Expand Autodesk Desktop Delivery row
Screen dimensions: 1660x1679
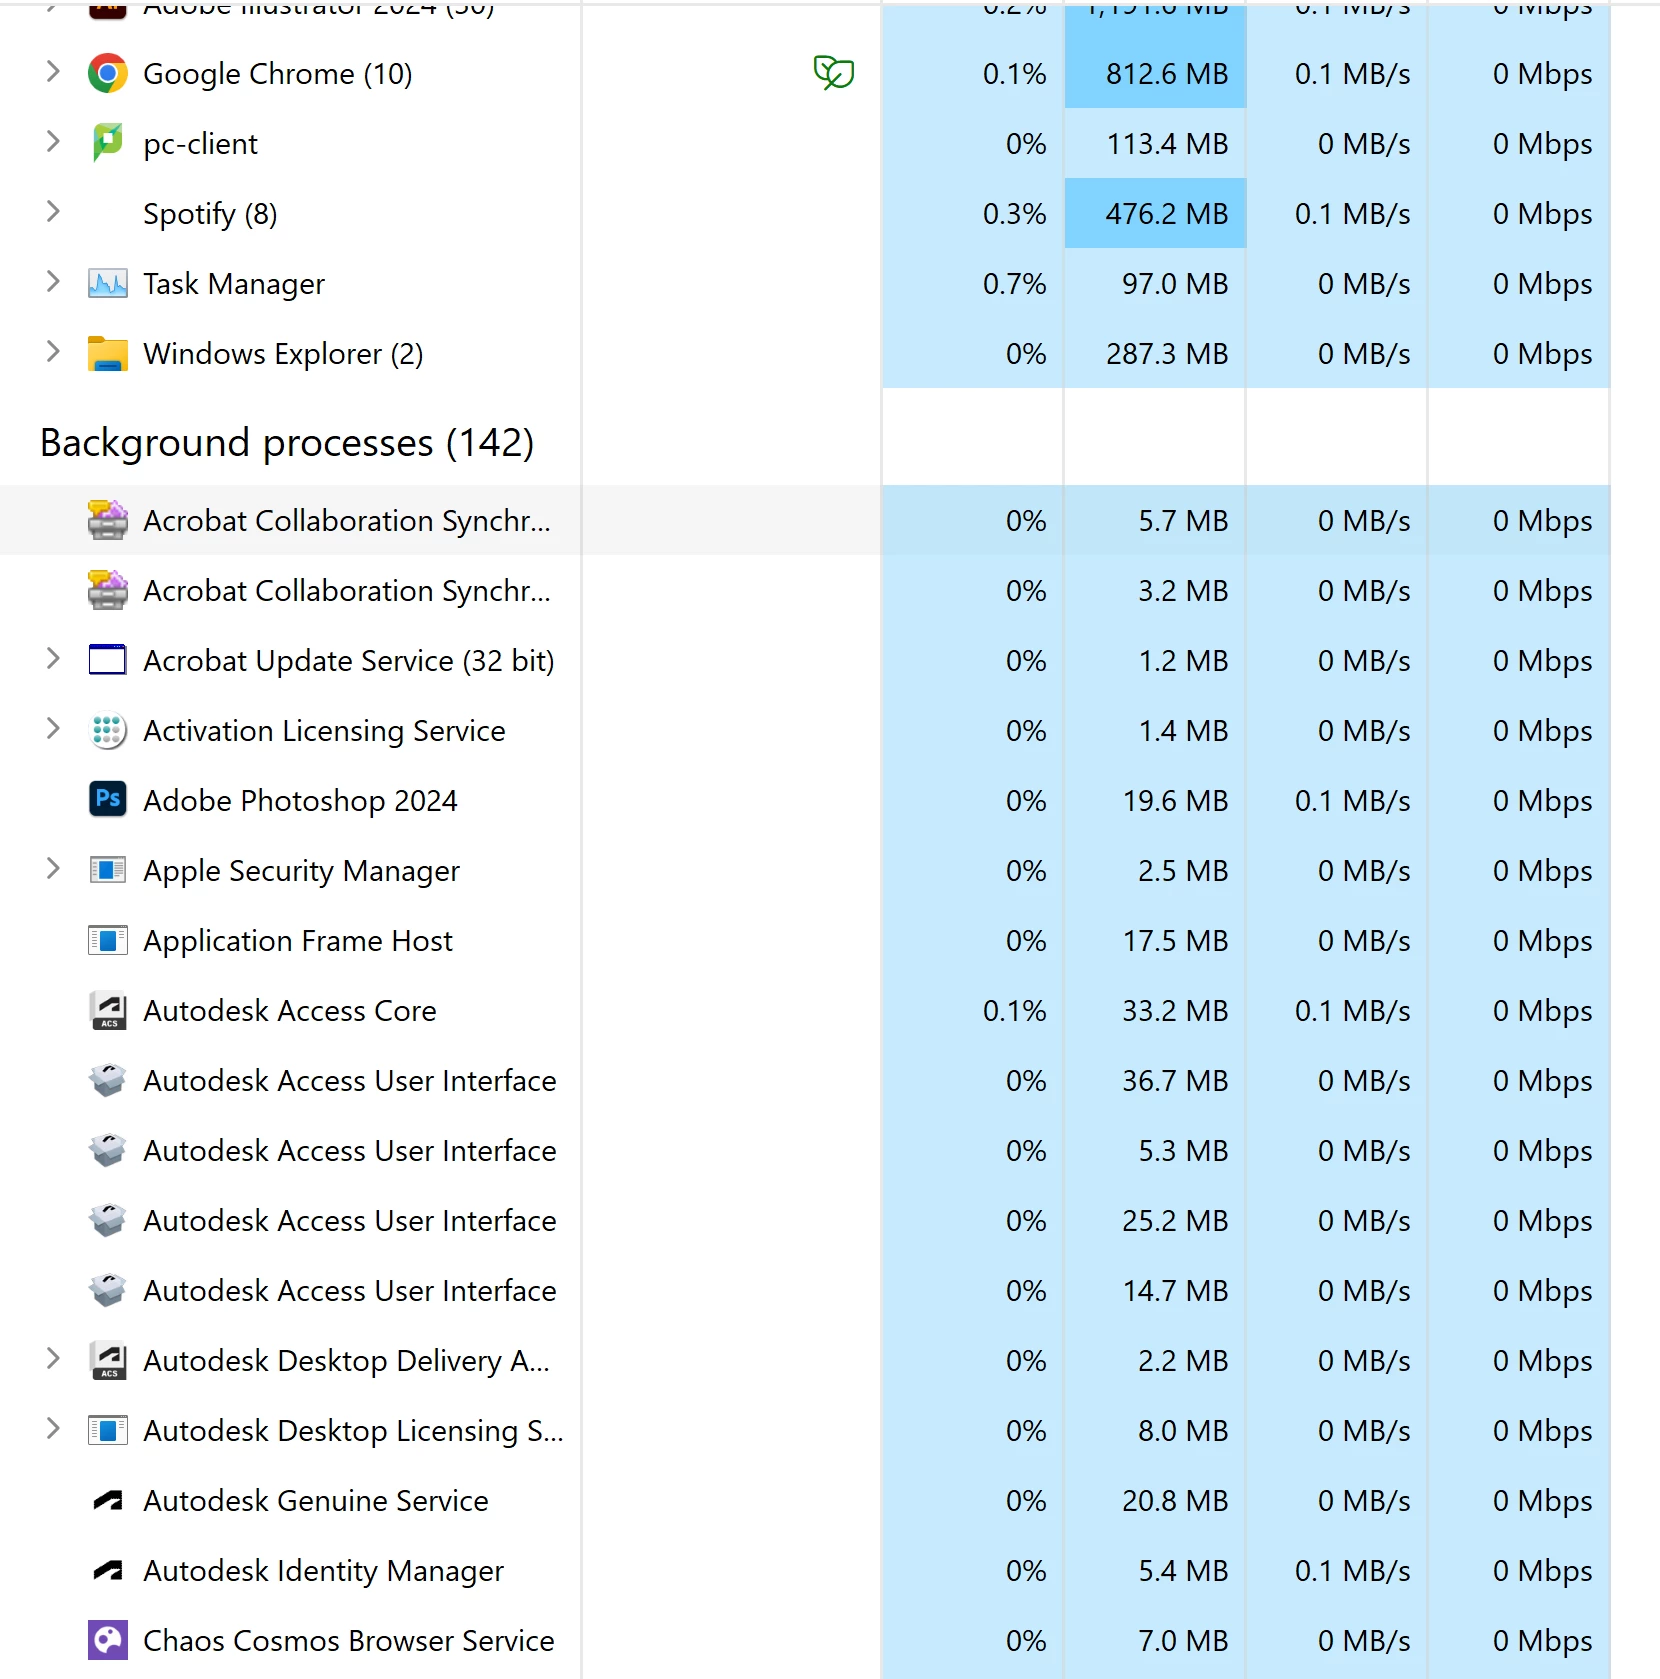[53, 1358]
